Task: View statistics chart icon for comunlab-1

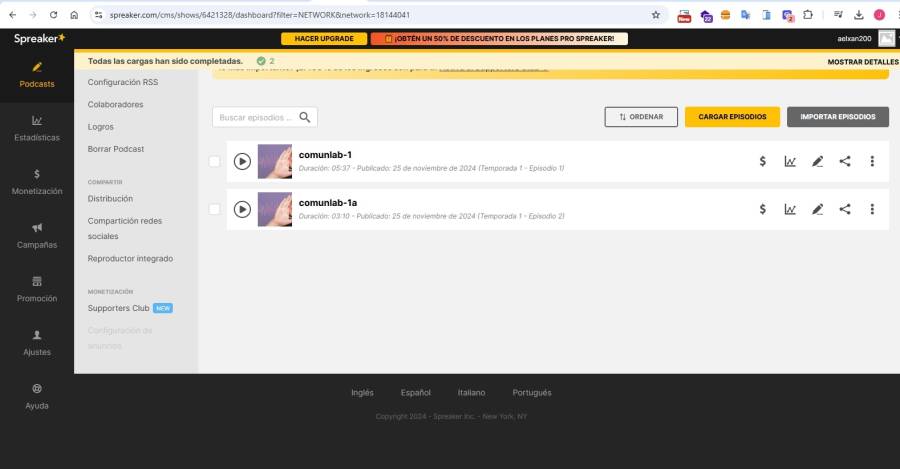Action: [790, 161]
